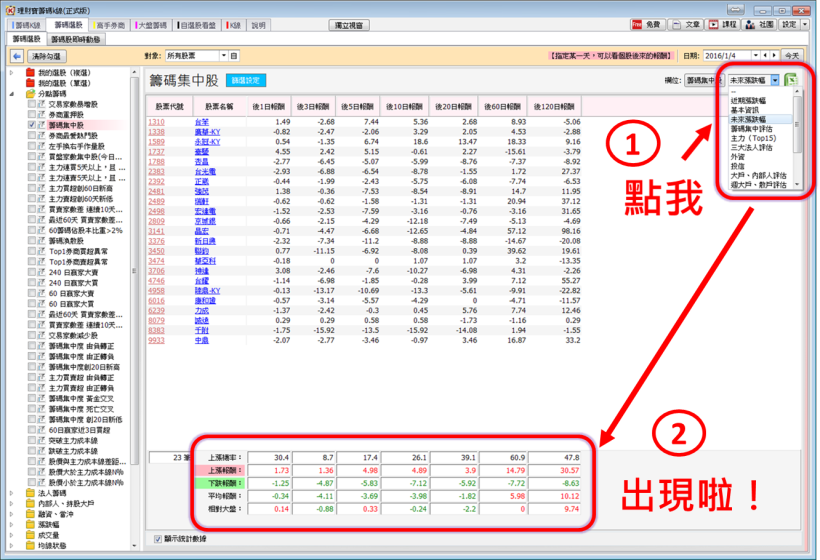The height and width of the screenshot is (560, 820).
Task: Check the 交易家數減少股 checkbox
Action: [32, 335]
